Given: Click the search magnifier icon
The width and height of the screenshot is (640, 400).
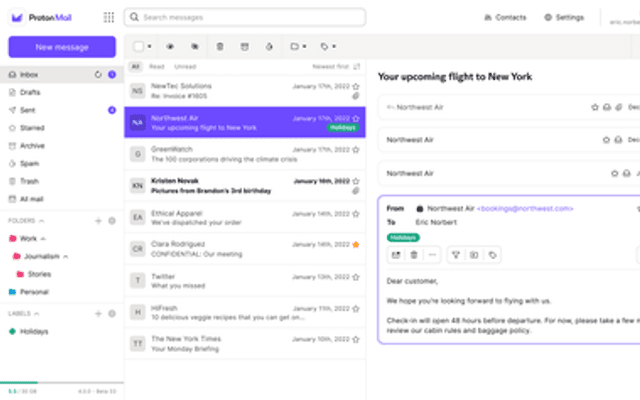Looking at the screenshot, I should tap(134, 17).
